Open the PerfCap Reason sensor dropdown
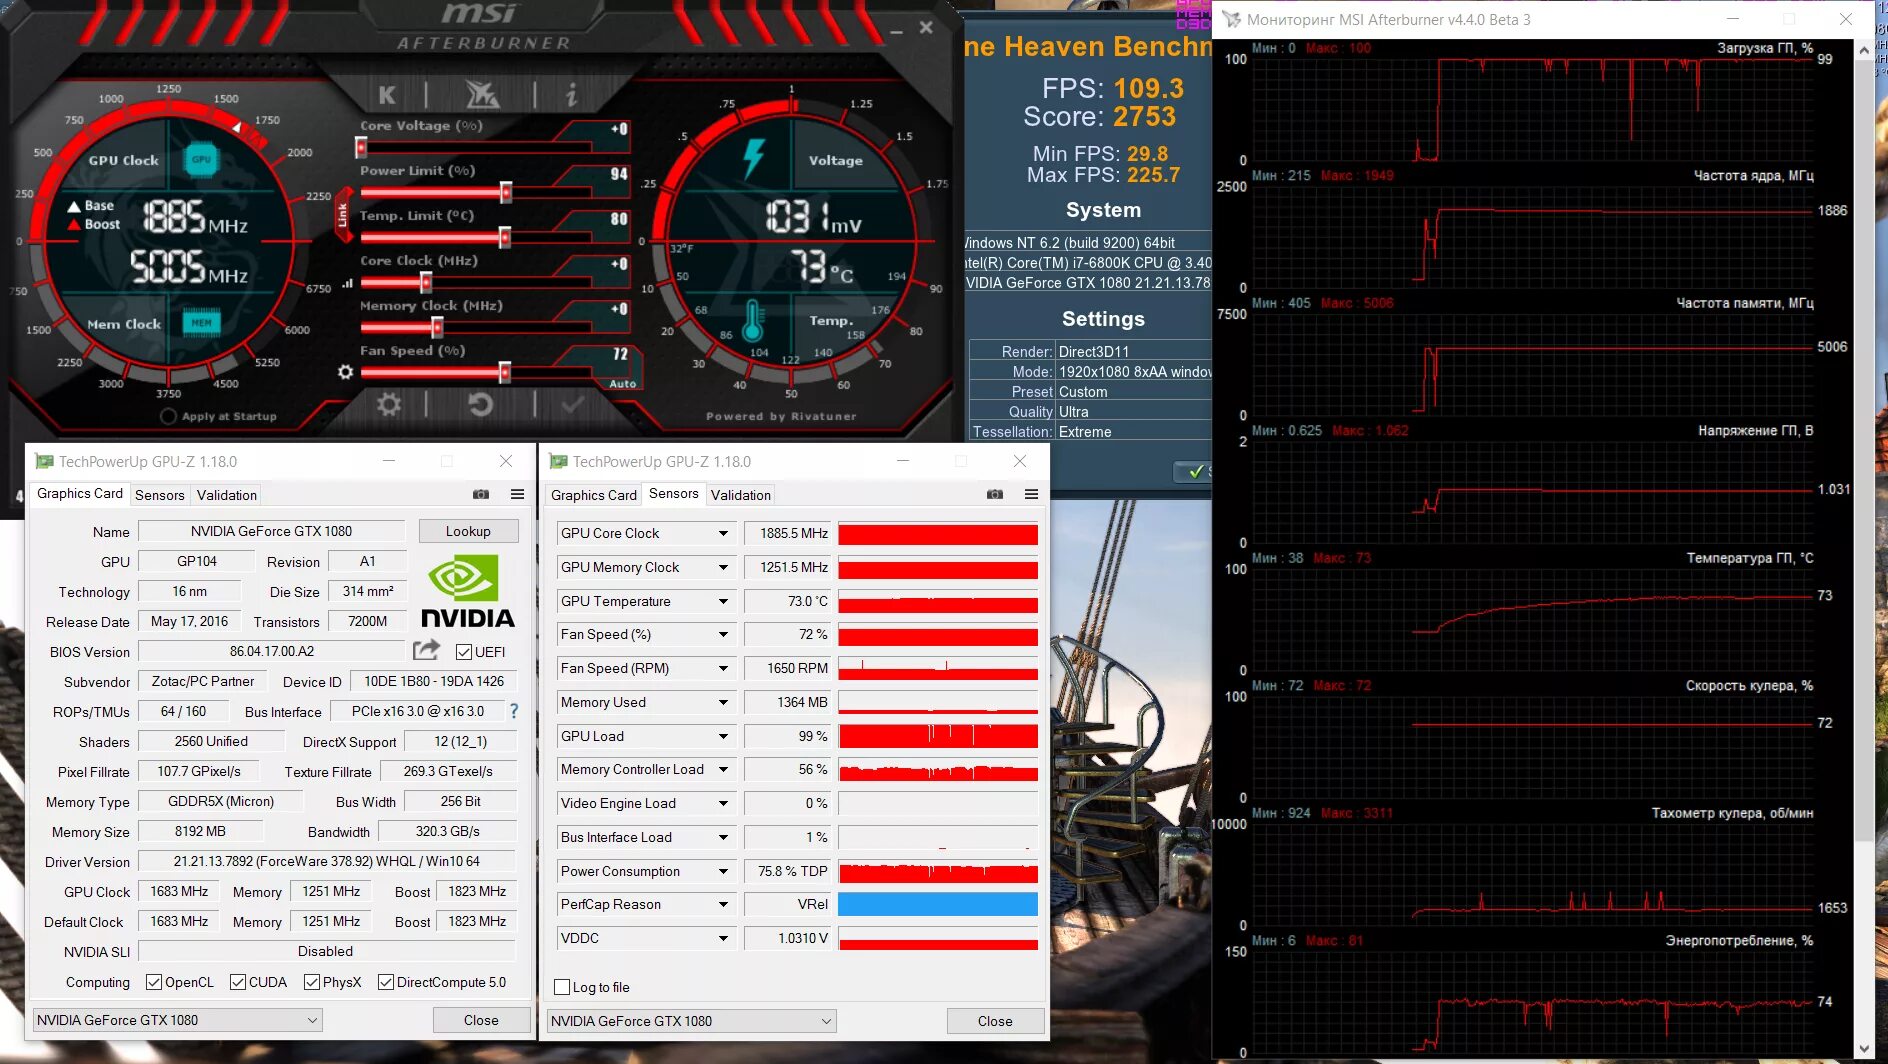1888x1064 pixels. click(x=723, y=904)
